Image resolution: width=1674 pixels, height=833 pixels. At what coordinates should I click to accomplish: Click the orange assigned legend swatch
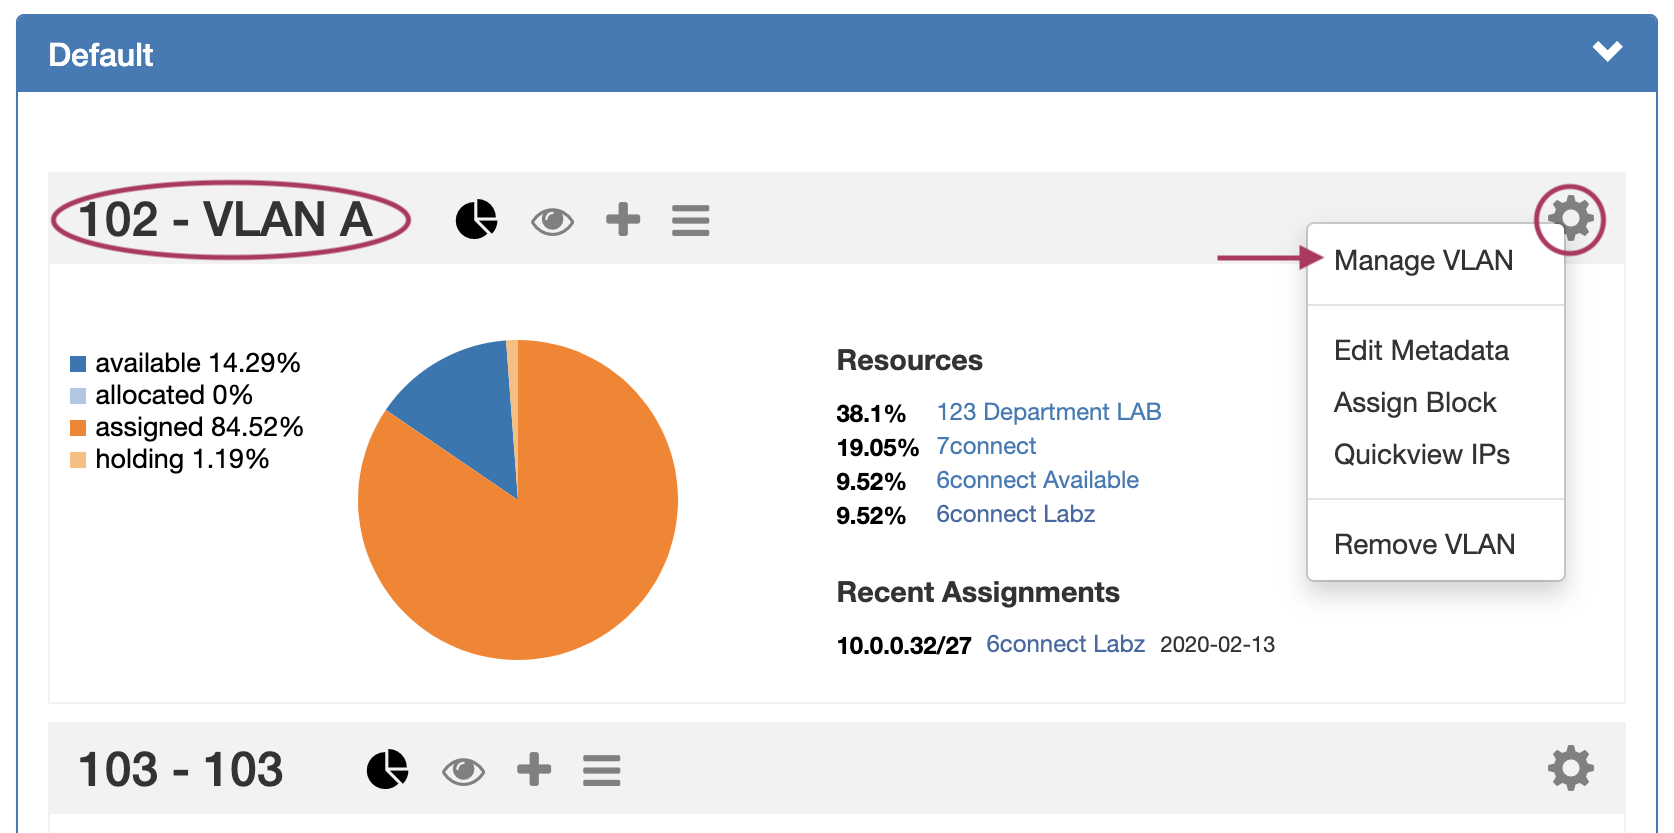tap(78, 428)
